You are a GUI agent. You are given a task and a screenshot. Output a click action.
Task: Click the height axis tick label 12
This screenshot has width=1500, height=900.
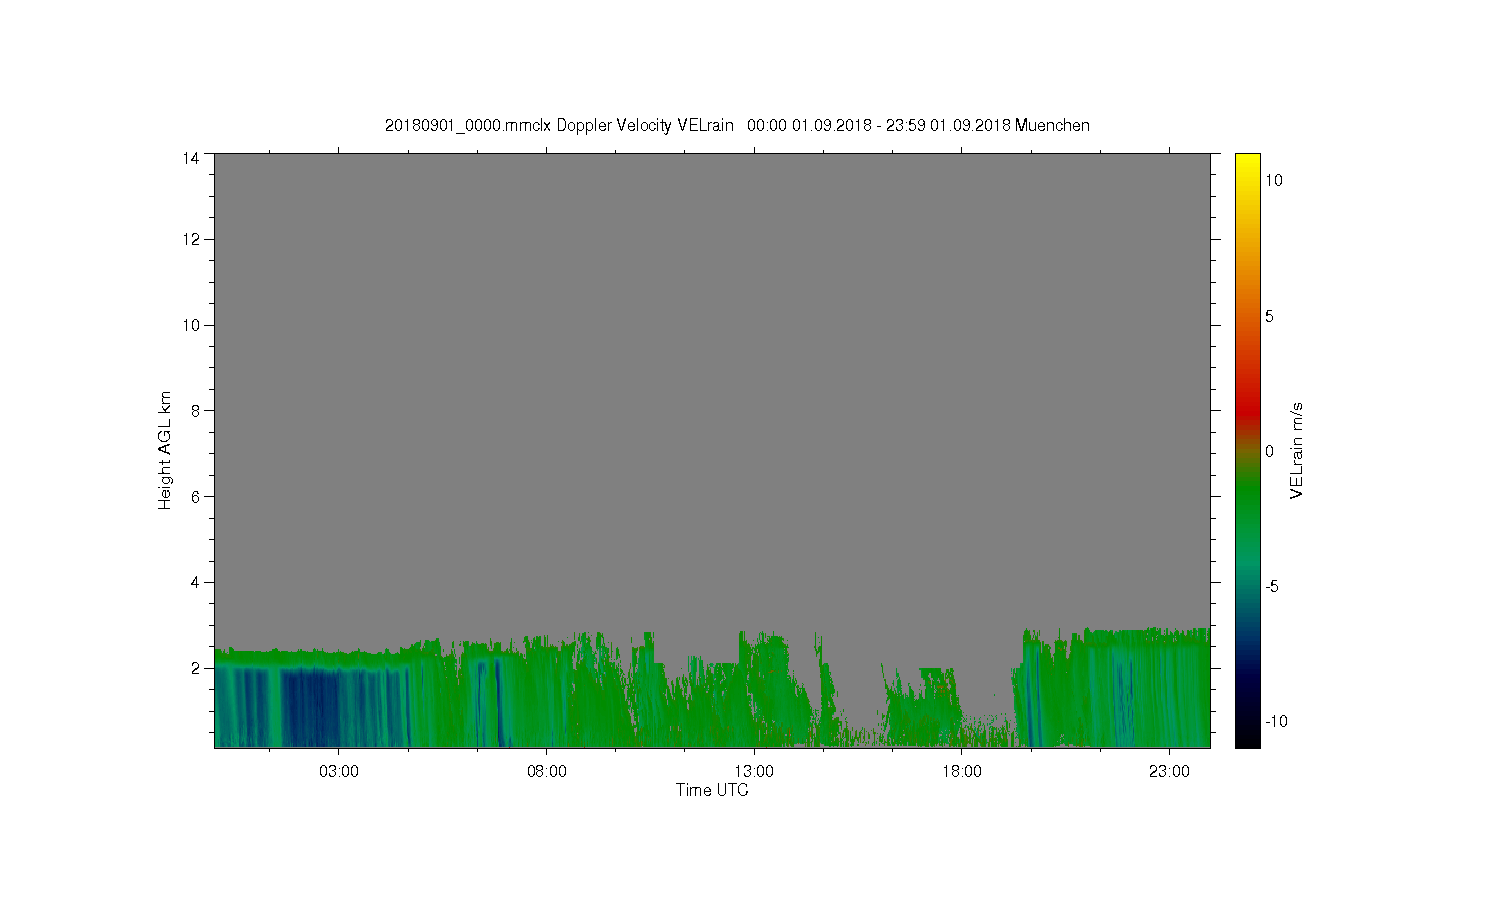(x=191, y=239)
